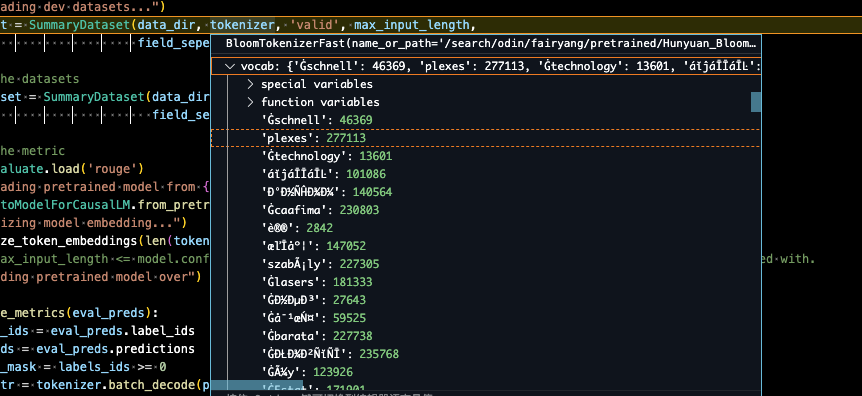Click the vertical scrollbar thumb in debug hover
This screenshot has height=396, width=862.
(x=756, y=102)
